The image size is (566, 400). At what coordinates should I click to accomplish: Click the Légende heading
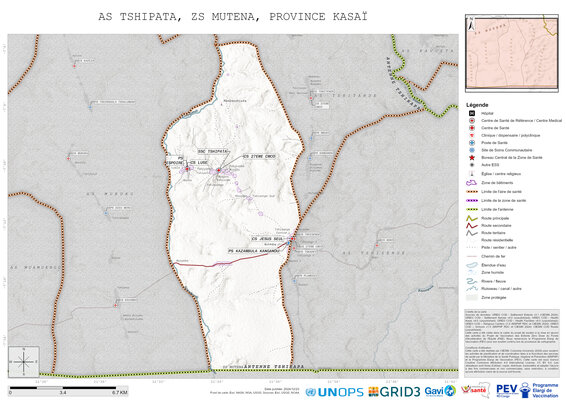point(477,105)
